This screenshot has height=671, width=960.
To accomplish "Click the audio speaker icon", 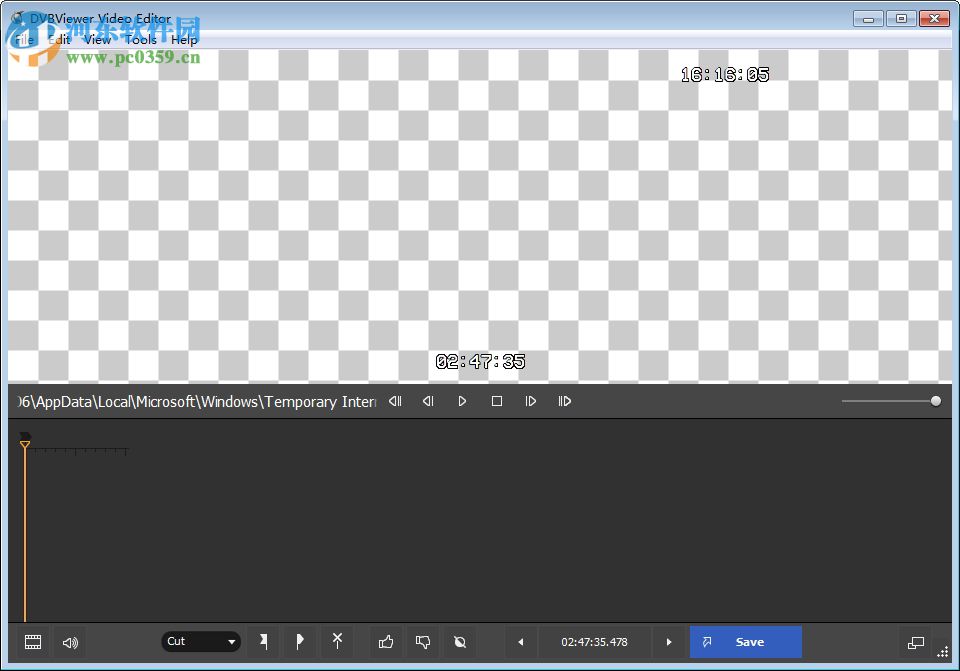I will (69, 642).
